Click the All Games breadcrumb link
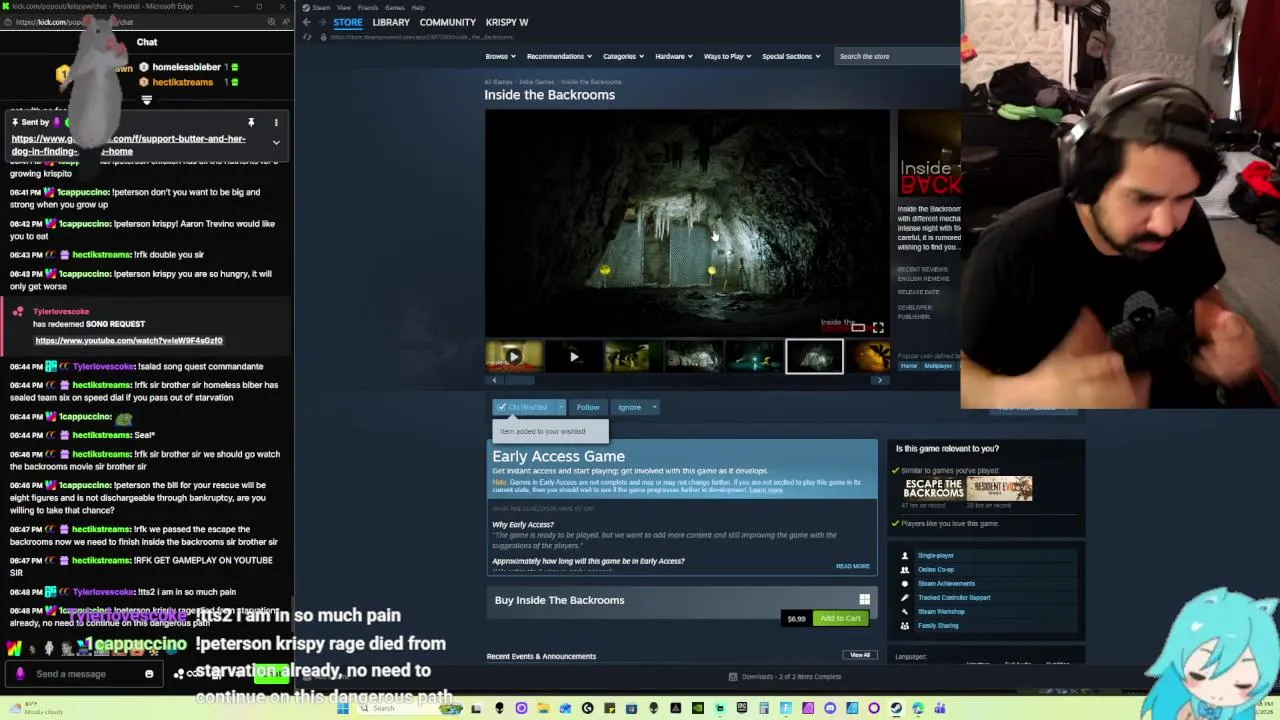The image size is (1280, 720). [x=498, y=82]
